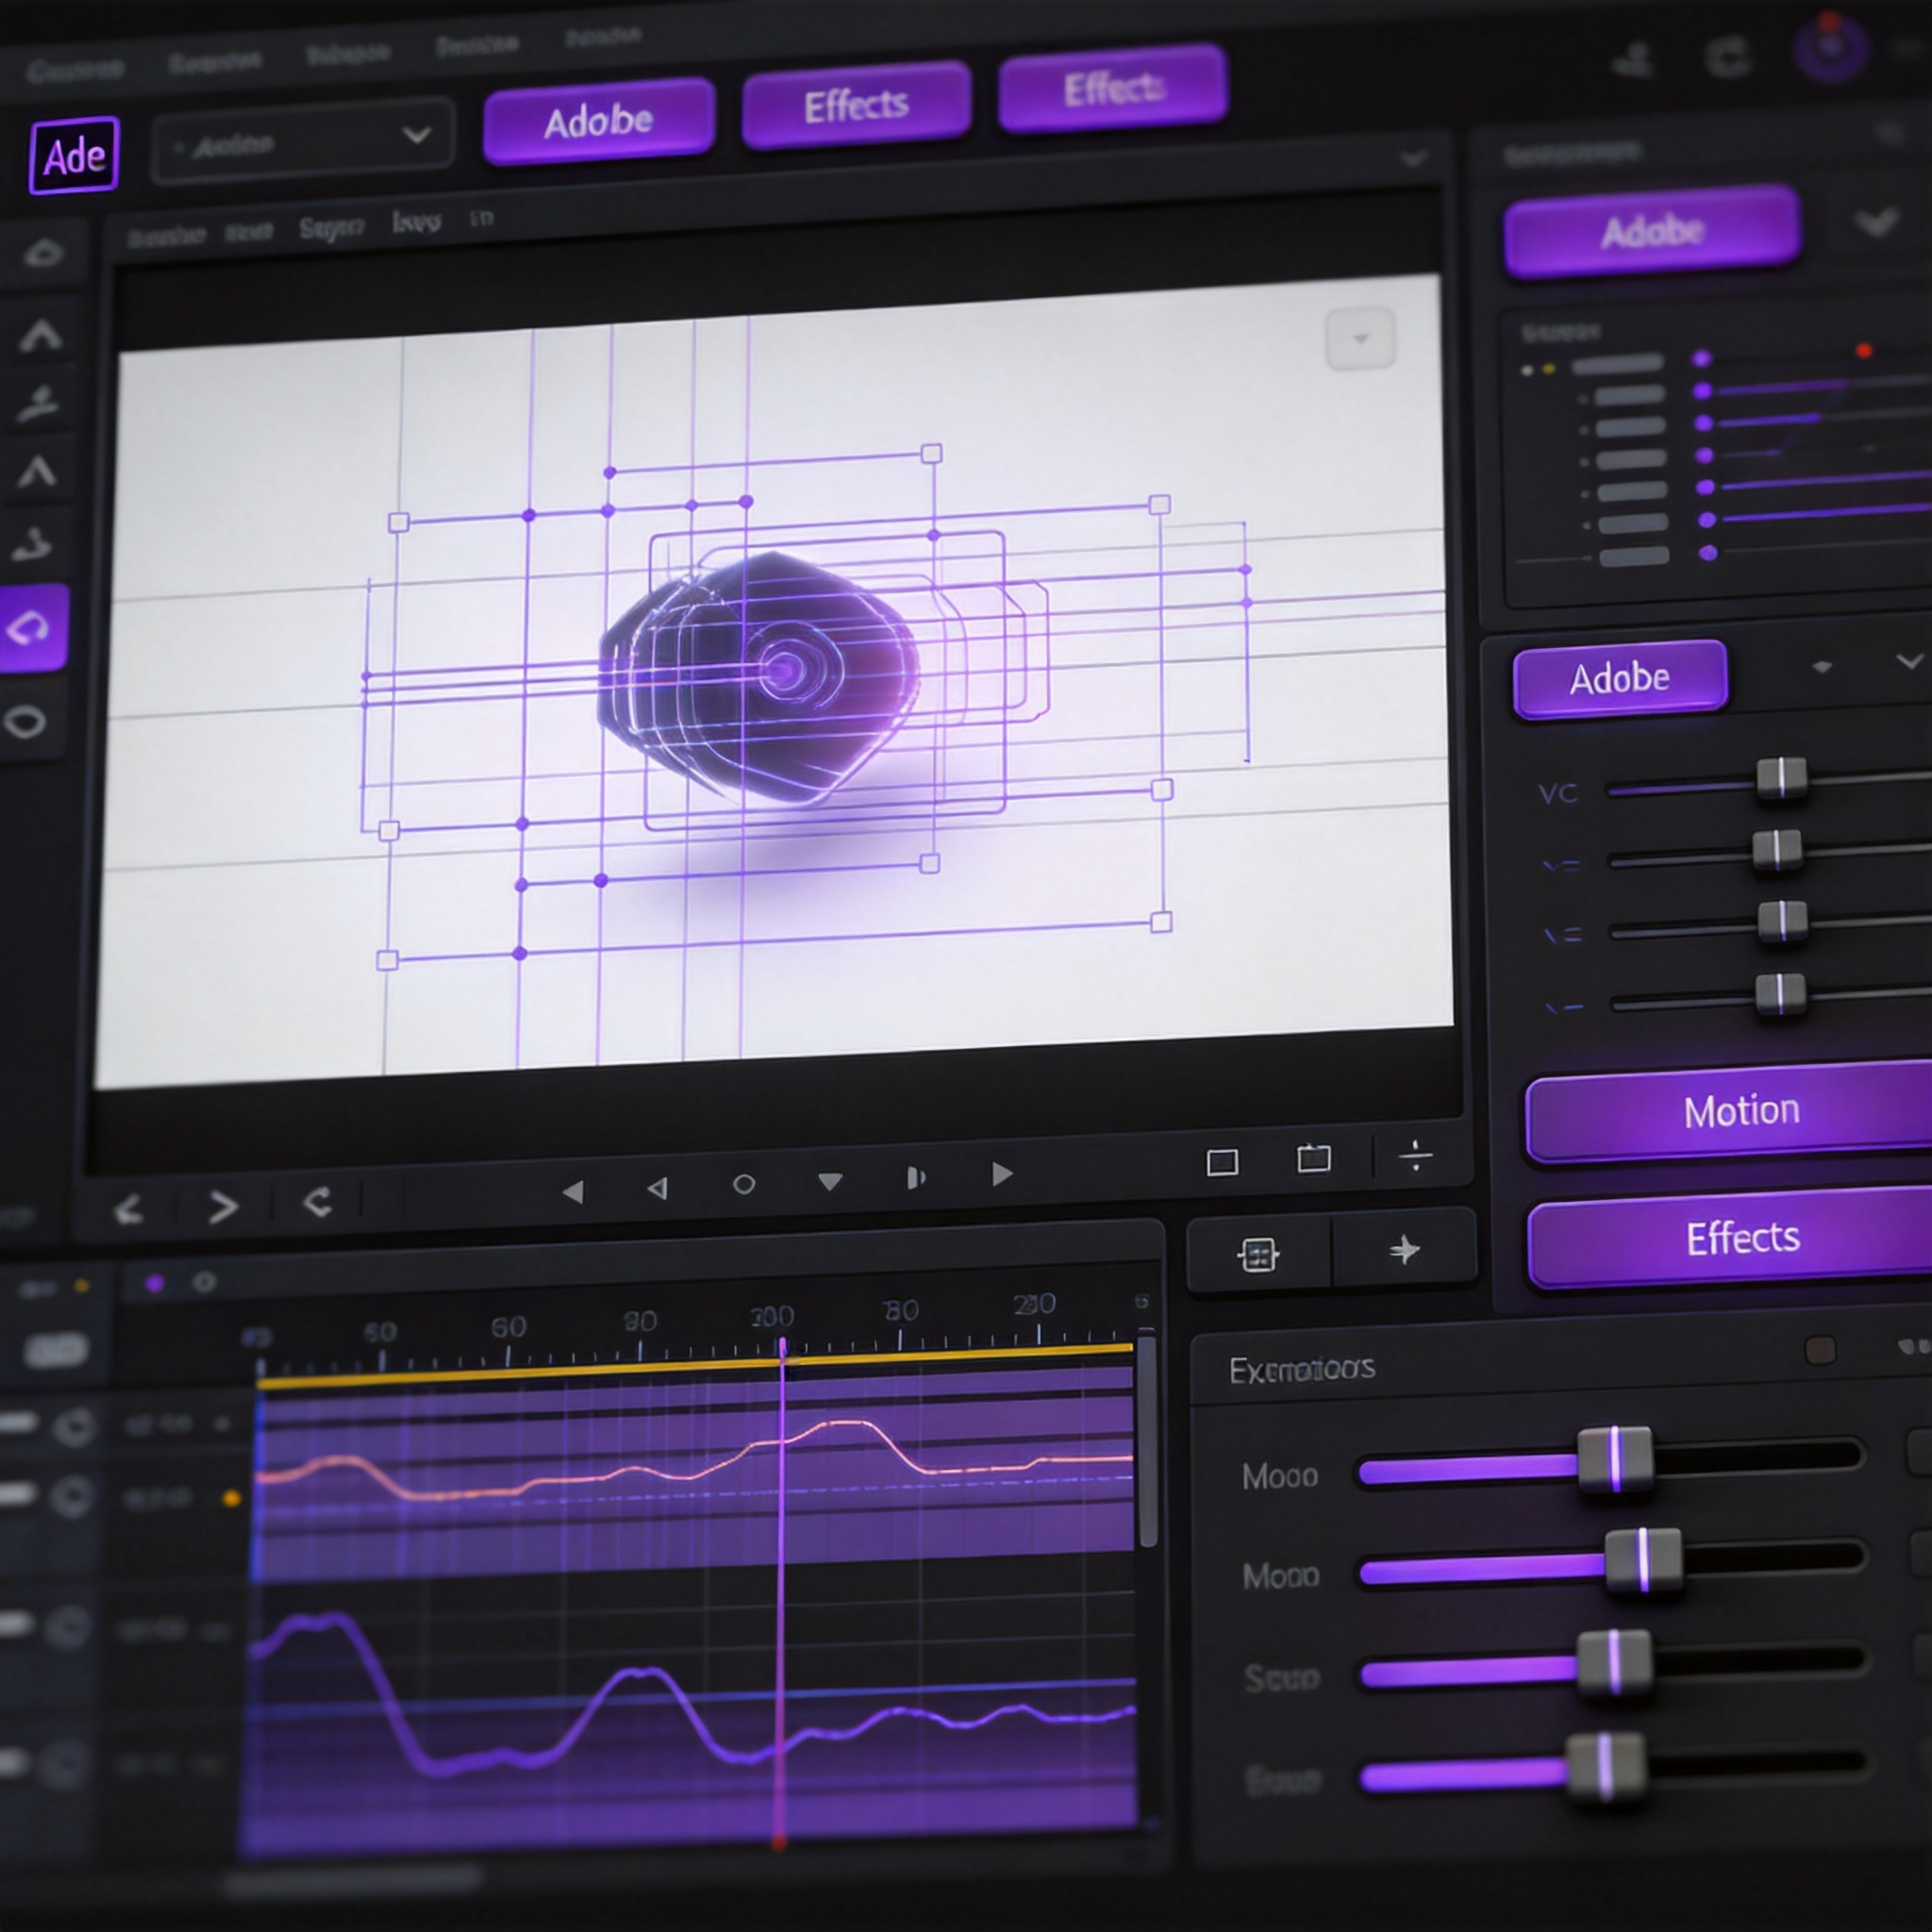Click the notched frame icon below the viewer
This screenshot has width=1932, height=1932.
(x=1314, y=1159)
